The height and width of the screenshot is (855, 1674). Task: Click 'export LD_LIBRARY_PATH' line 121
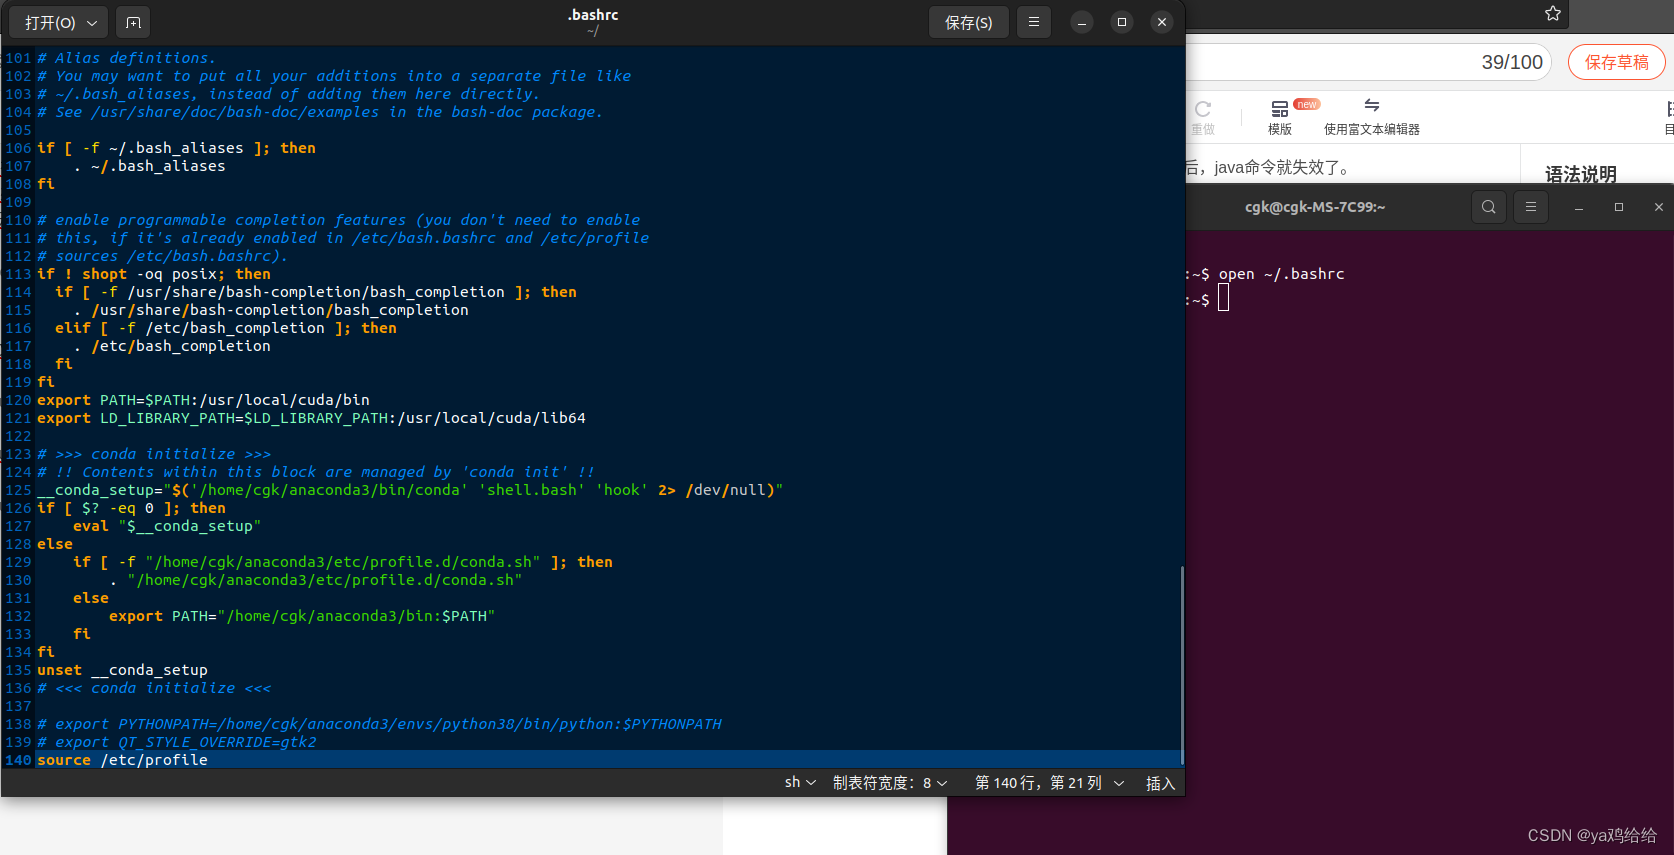click(311, 418)
